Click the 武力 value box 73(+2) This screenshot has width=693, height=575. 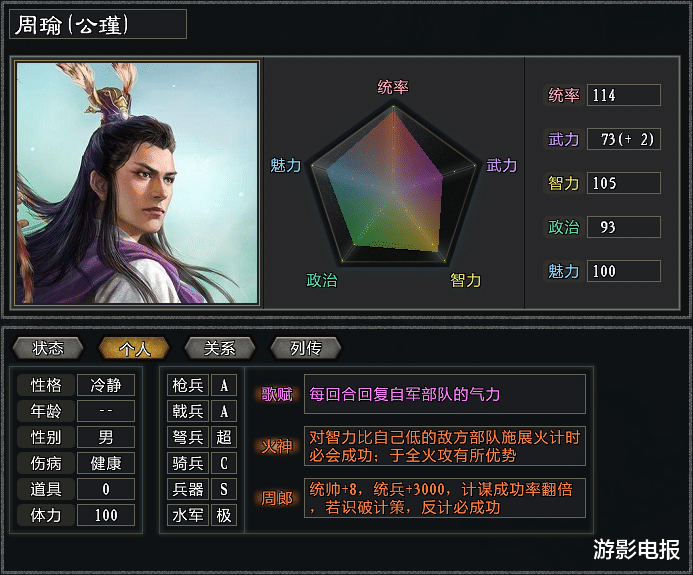click(624, 139)
